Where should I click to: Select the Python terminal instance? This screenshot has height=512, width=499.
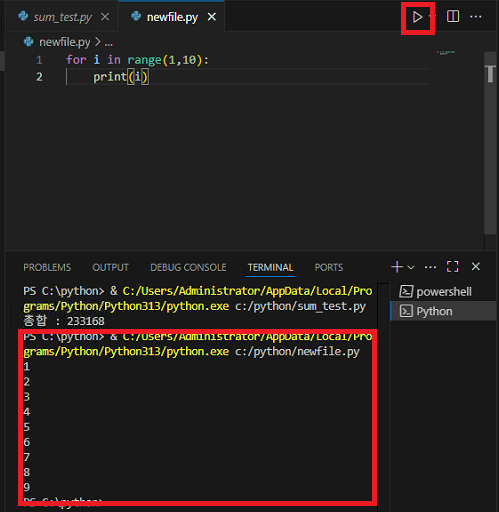pyautogui.click(x=443, y=311)
